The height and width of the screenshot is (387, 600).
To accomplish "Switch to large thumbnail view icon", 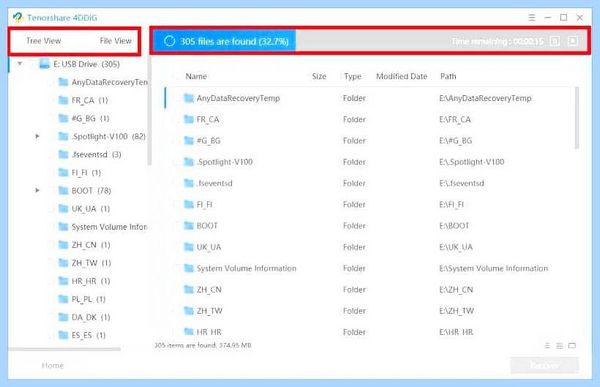I will click(572, 346).
